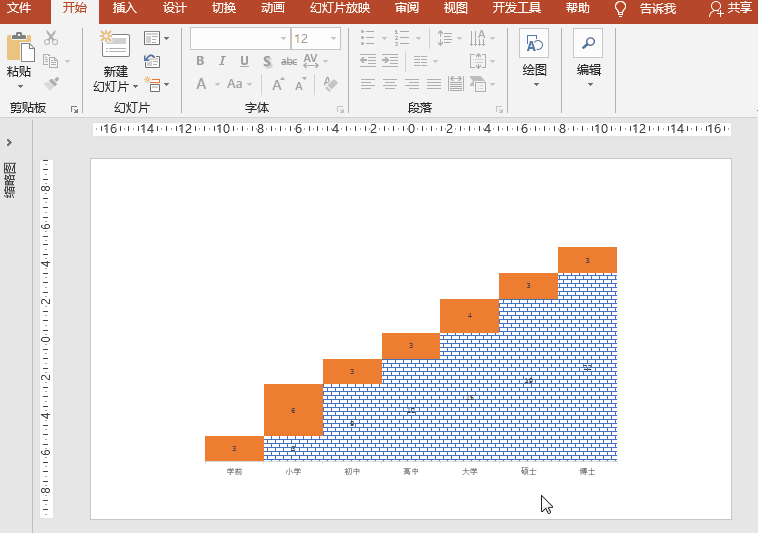Toggle Align Left paragraph alignment
The width and height of the screenshot is (758, 533).
point(367,85)
